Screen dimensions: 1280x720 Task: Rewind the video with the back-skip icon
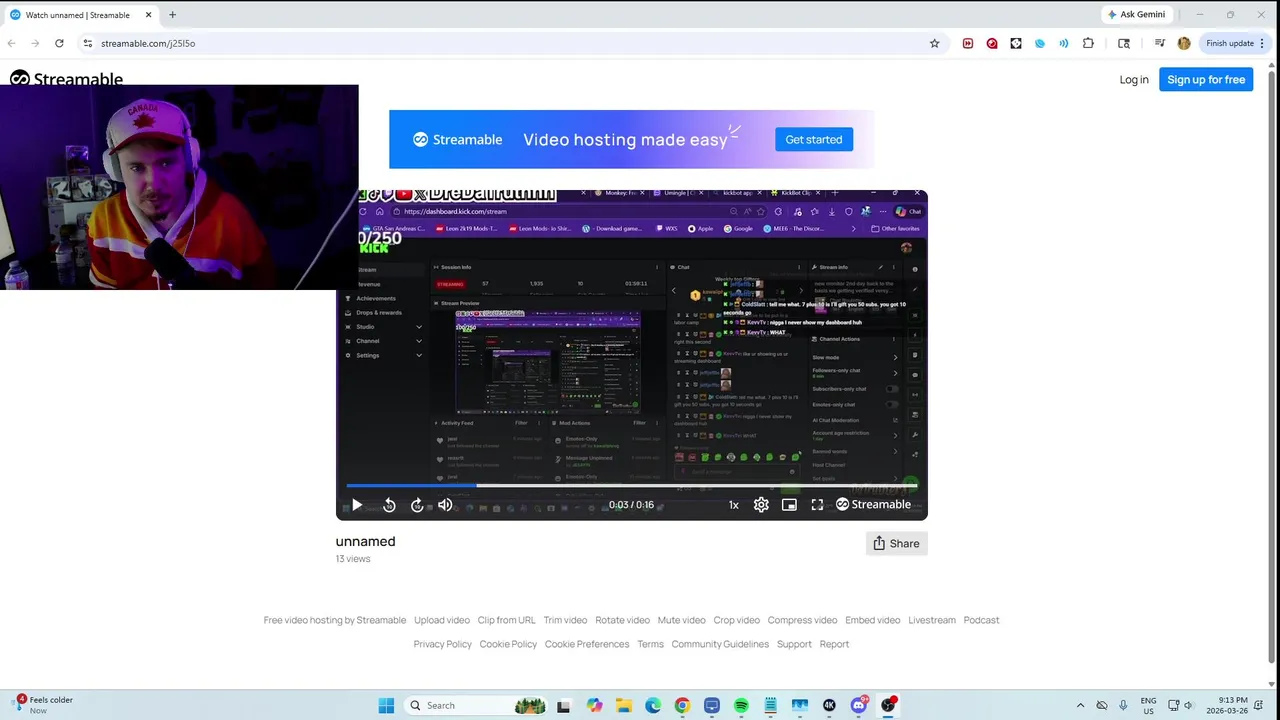click(389, 505)
